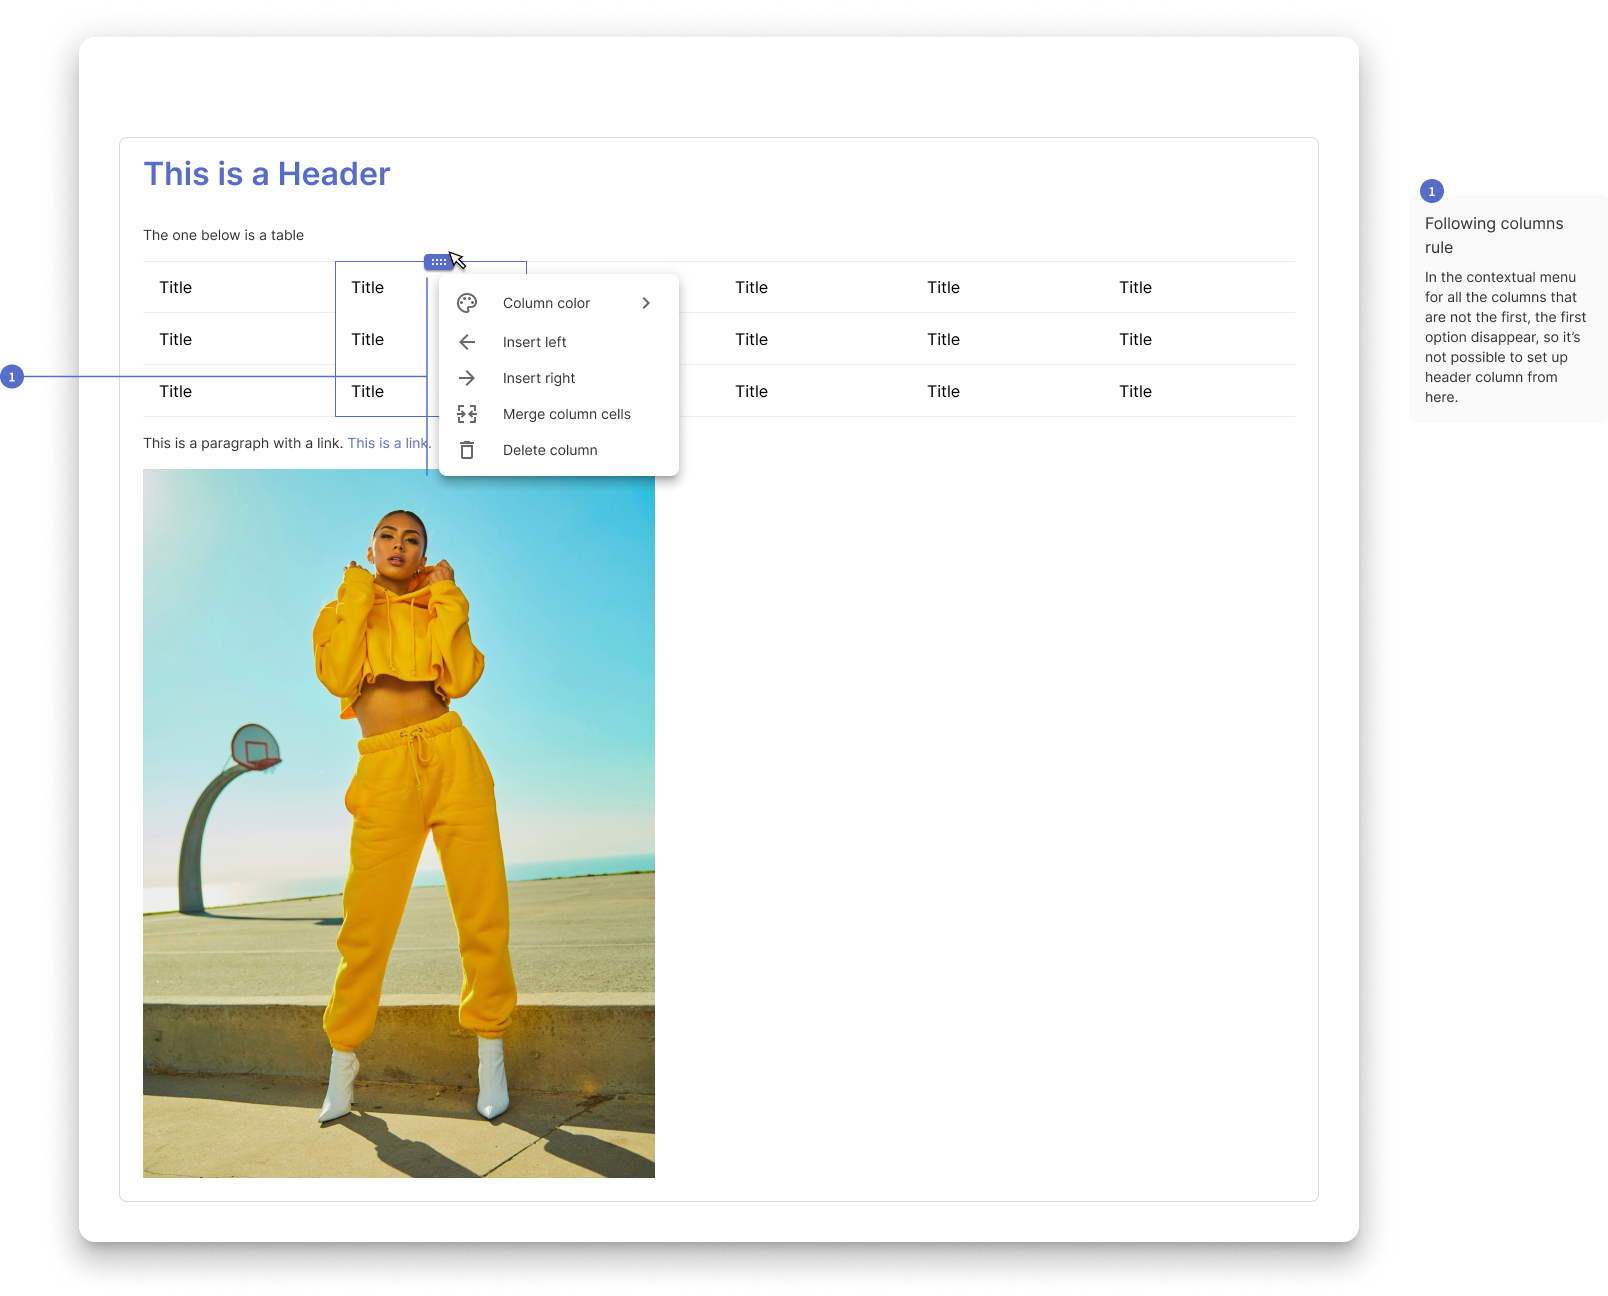Expand the Column color submenu chevron

click(646, 303)
